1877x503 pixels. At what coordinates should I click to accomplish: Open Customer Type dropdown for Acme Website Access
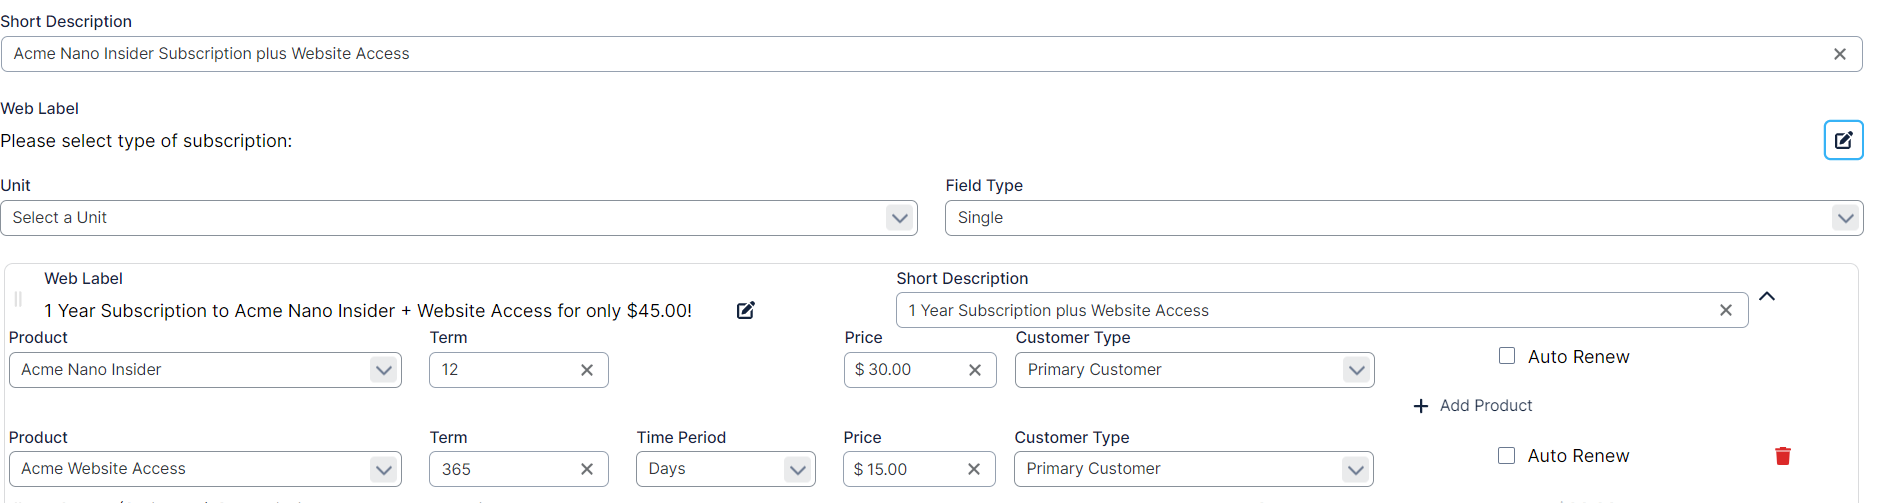1355,469
